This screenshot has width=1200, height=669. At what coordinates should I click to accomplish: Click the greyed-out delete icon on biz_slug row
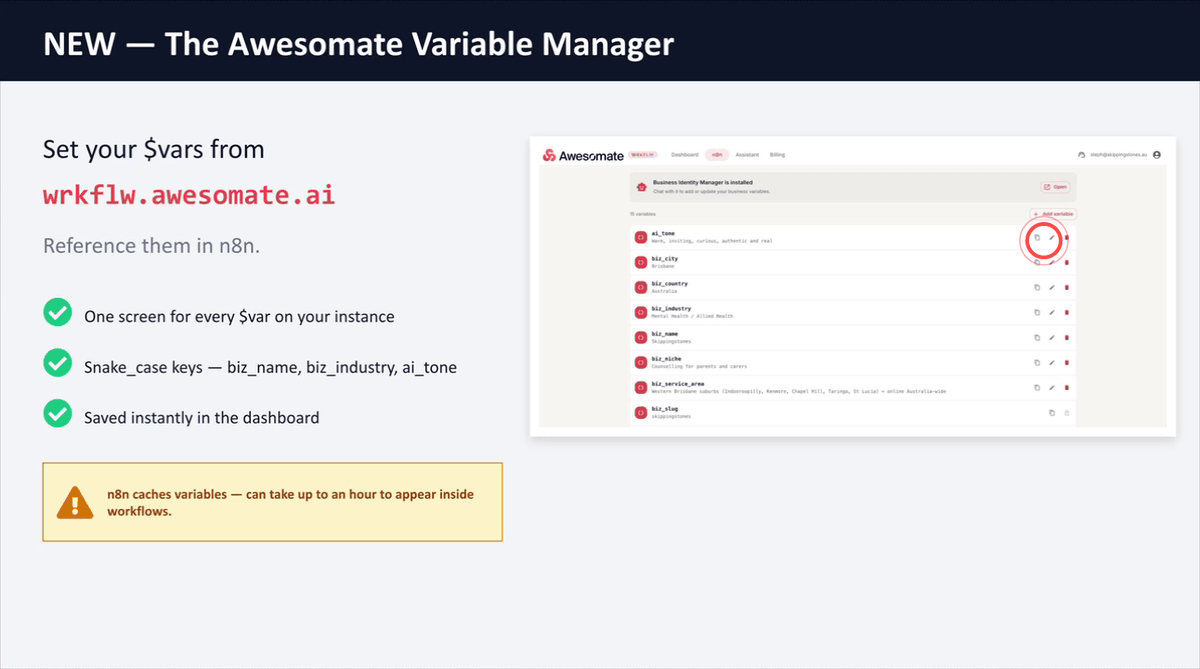(x=1066, y=413)
